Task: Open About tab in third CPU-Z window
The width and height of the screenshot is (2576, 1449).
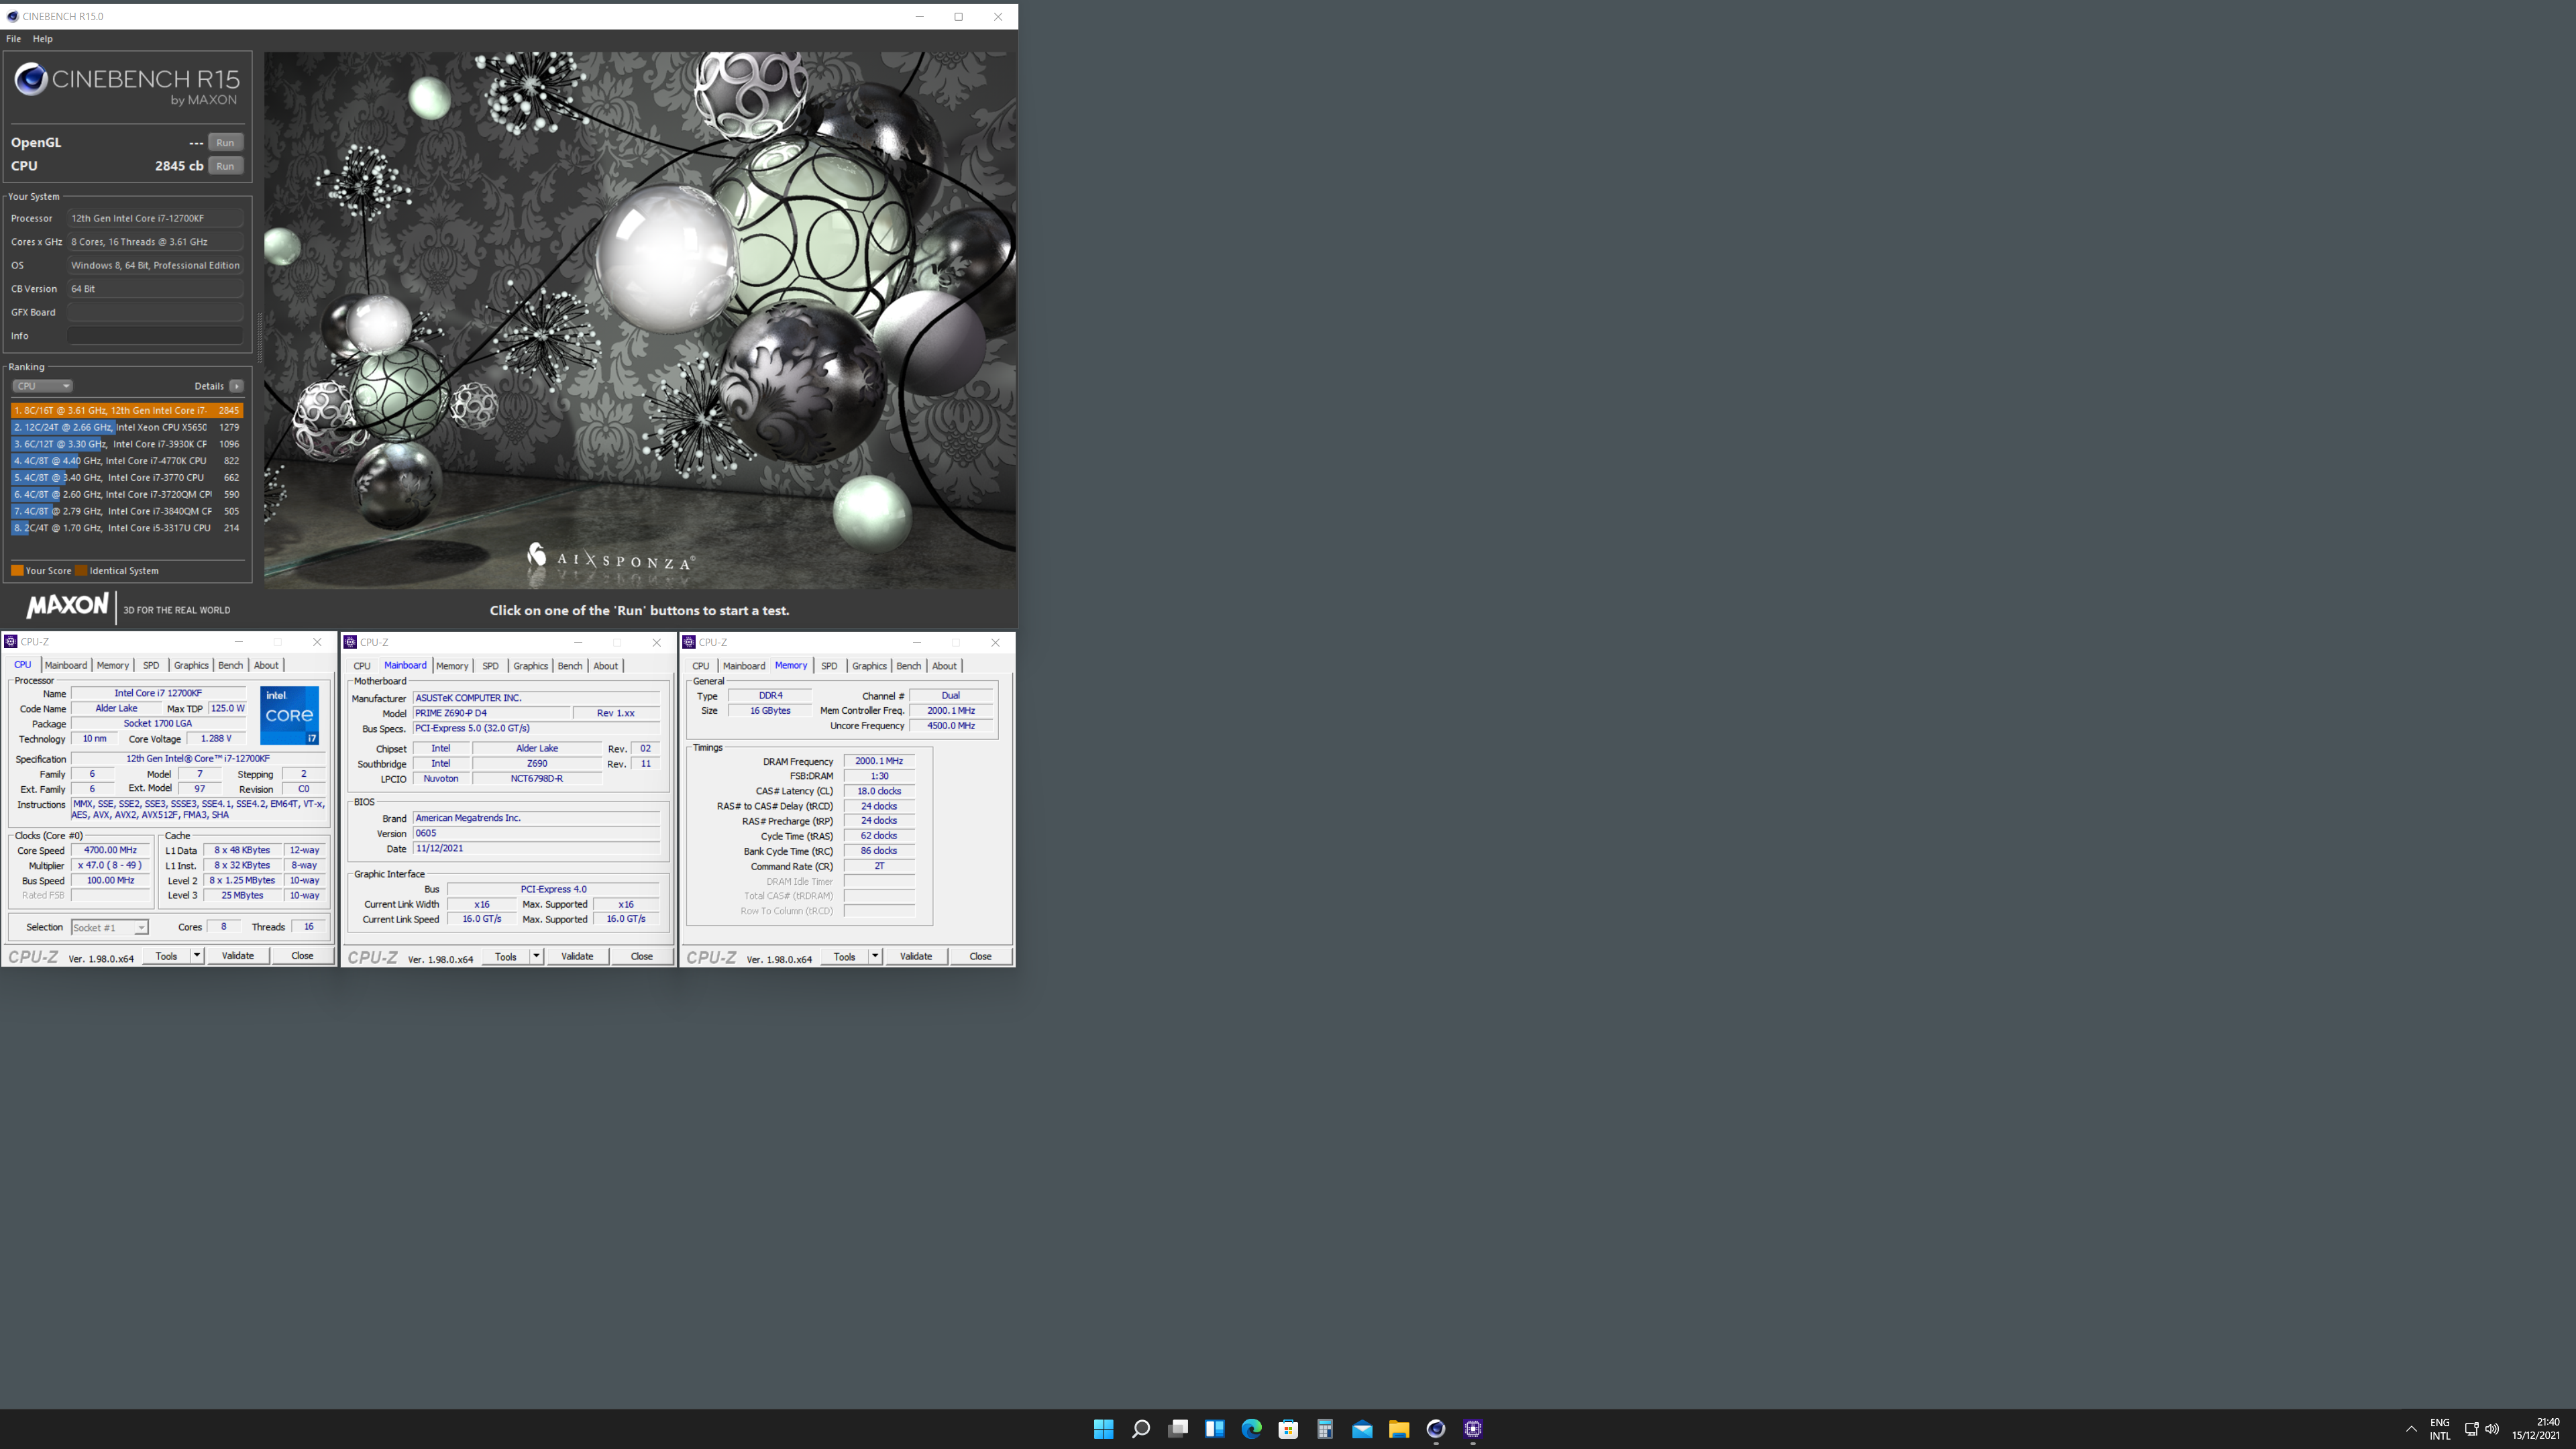Action: 944,666
